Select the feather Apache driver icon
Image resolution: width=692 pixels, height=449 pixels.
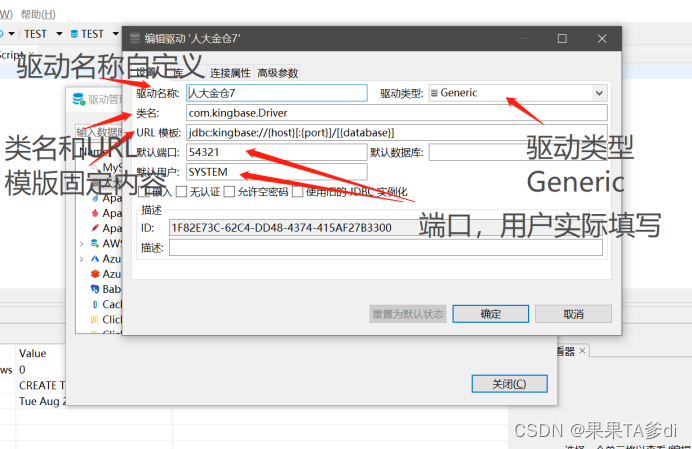point(95,228)
